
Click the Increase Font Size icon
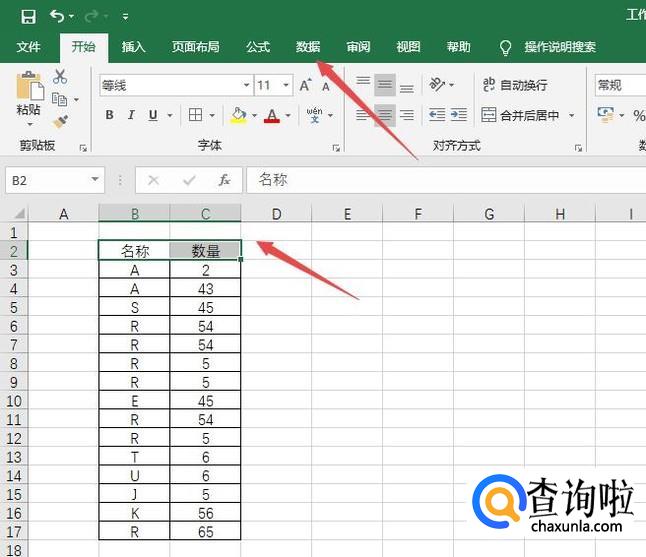coord(305,85)
